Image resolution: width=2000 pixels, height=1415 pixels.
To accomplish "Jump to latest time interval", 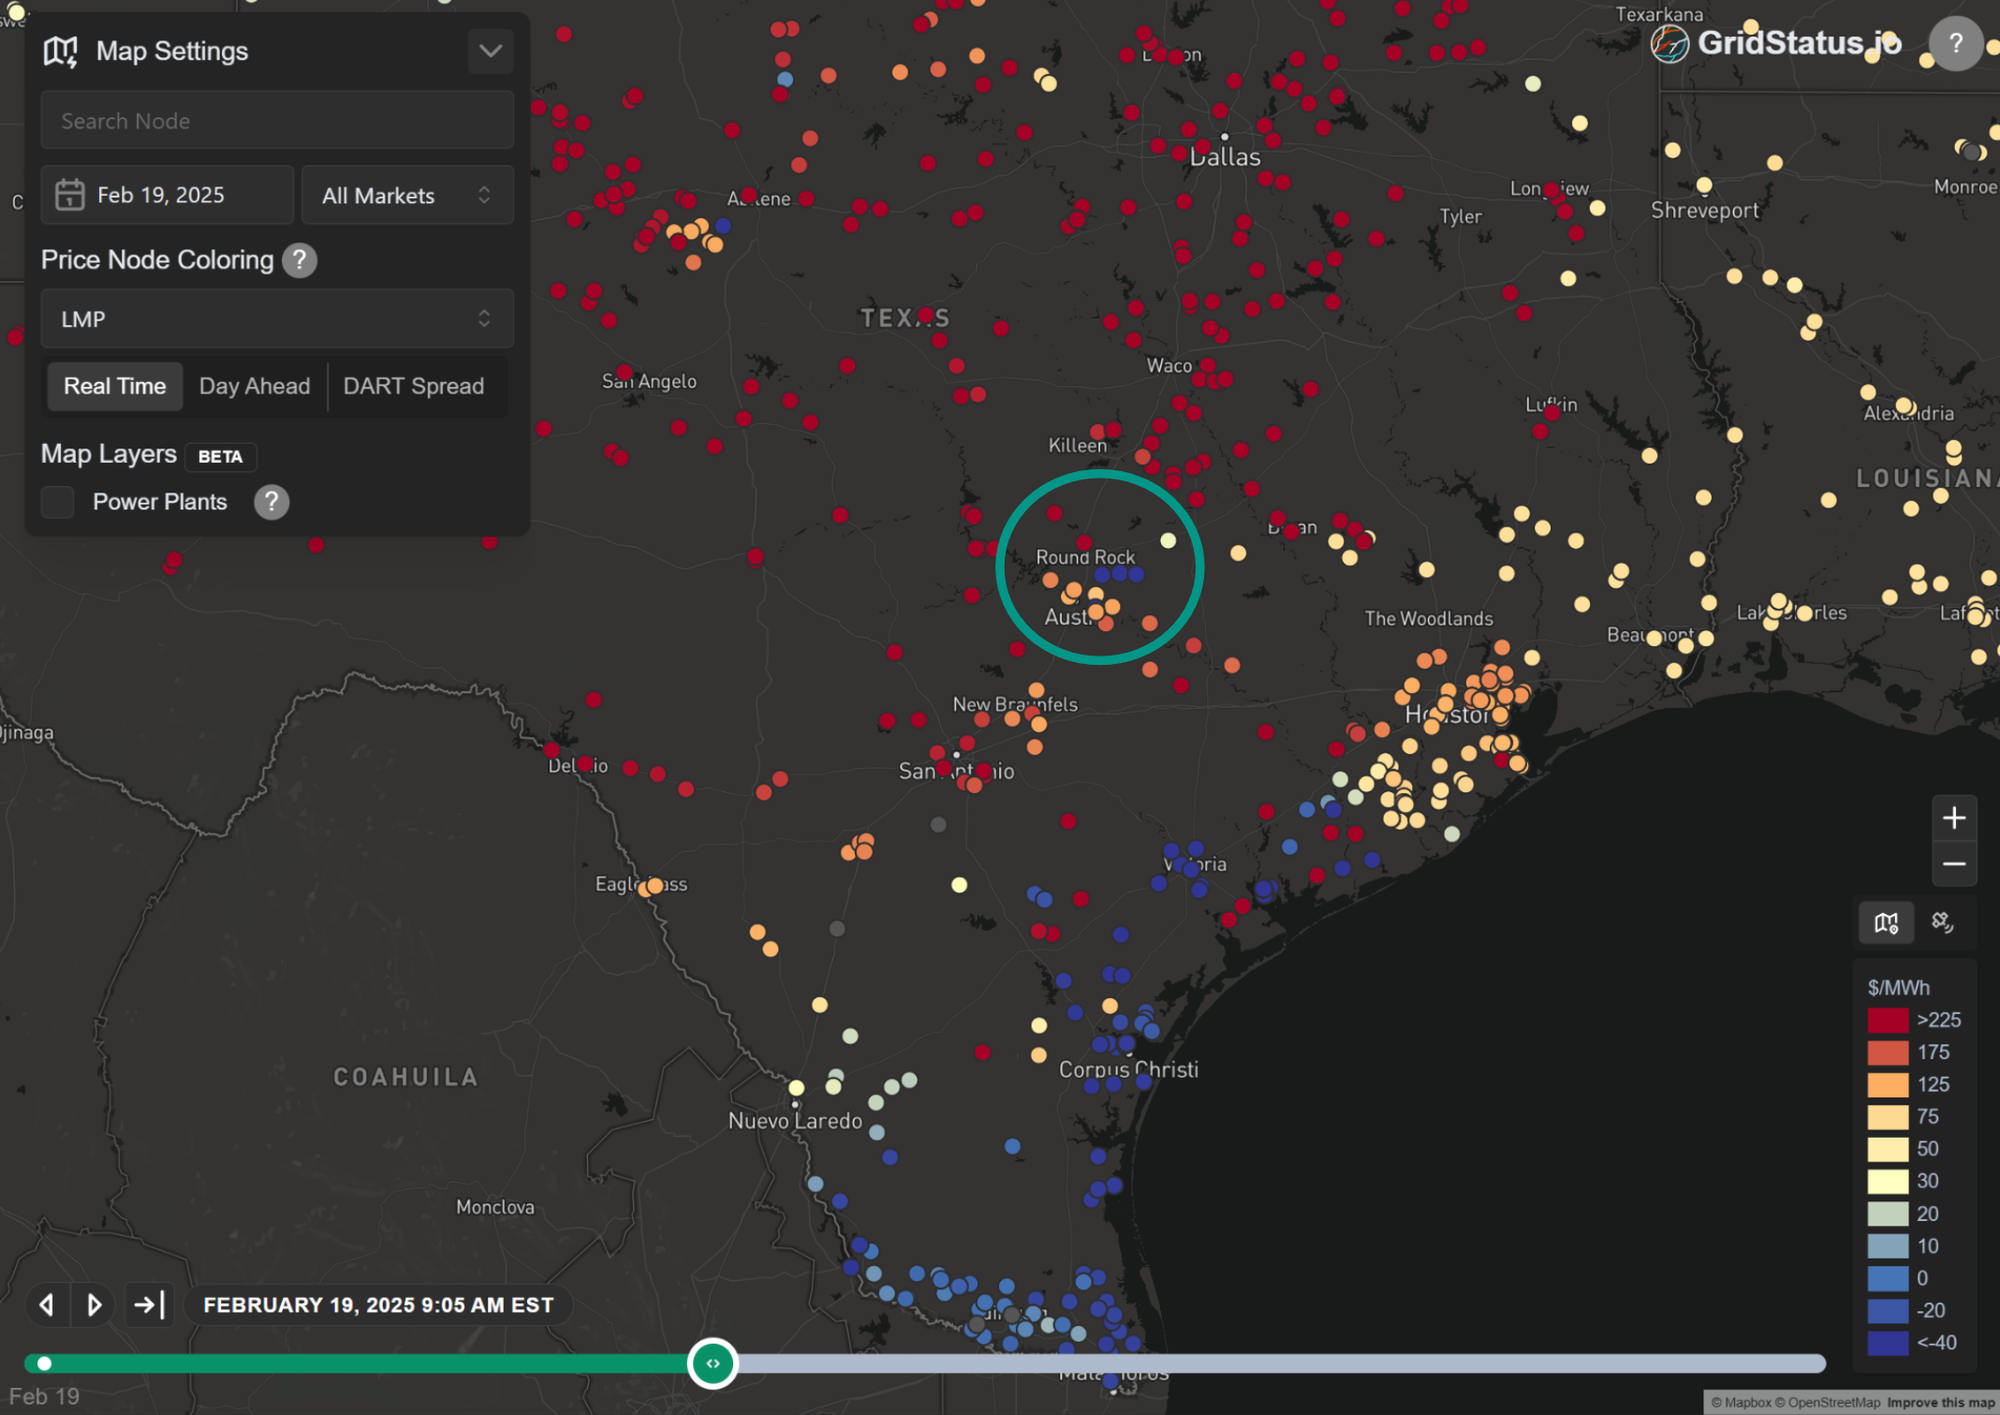I will (149, 1305).
